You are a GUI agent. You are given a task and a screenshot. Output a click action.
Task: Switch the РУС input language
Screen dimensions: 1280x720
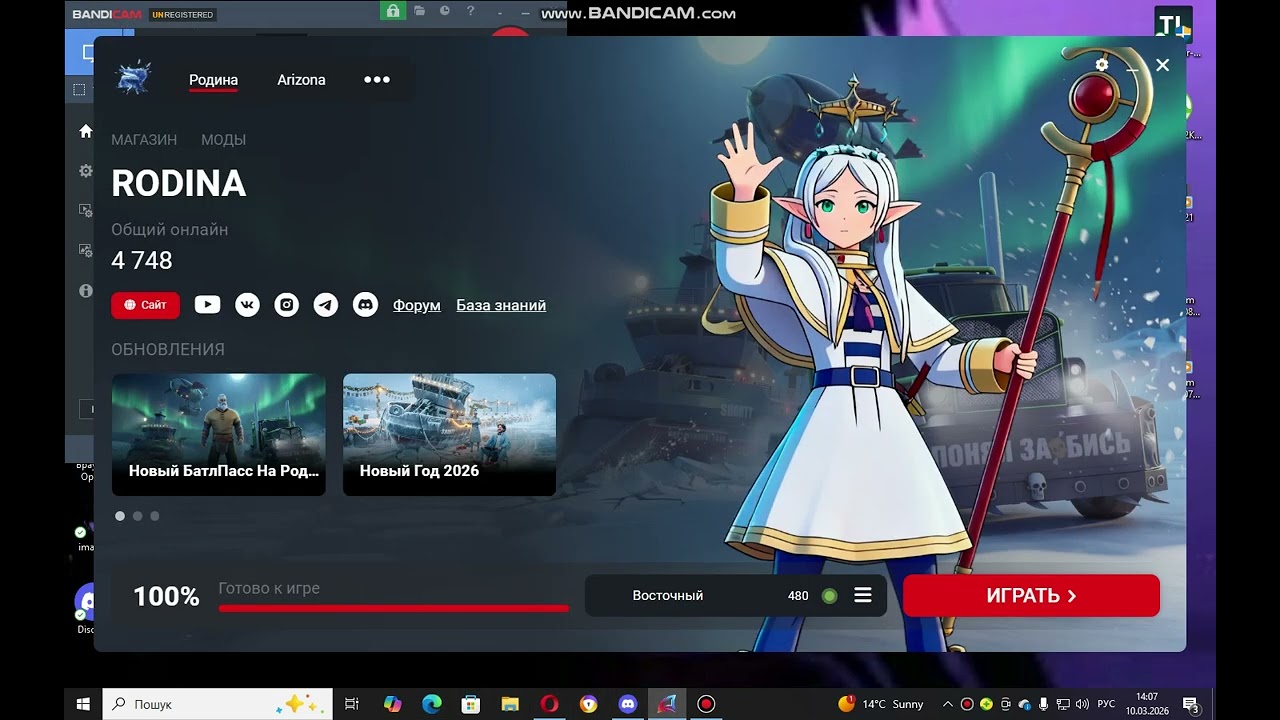click(x=1106, y=704)
